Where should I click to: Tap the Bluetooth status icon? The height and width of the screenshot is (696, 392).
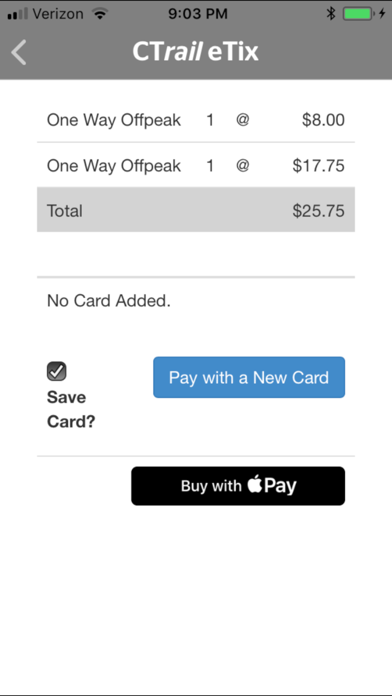pos(331,14)
